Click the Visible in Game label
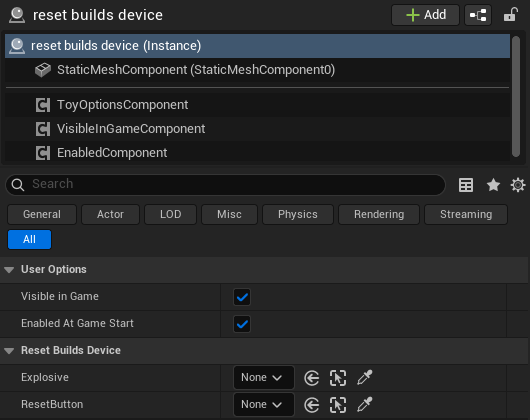Image resolution: width=530 pixels, height=420 pixels. [x=60, y=296]
